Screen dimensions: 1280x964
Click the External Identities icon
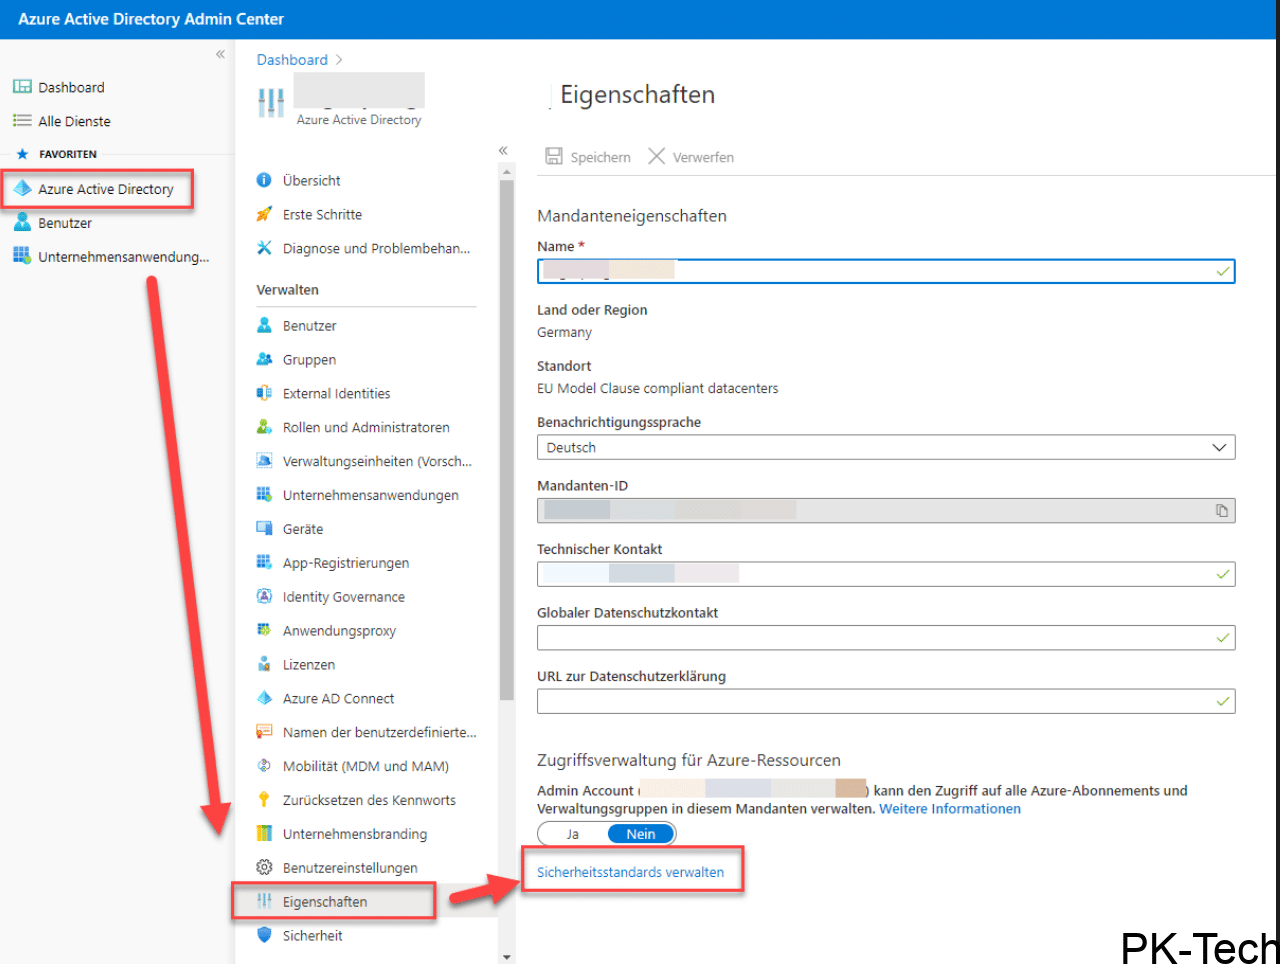(x=264, y=393)
